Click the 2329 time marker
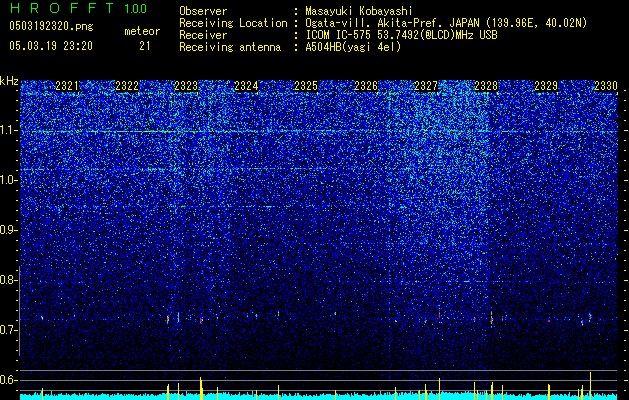Image resolution: width=629 pixels, height=400 pixels. pyautogui.click(x=546, y=86)
